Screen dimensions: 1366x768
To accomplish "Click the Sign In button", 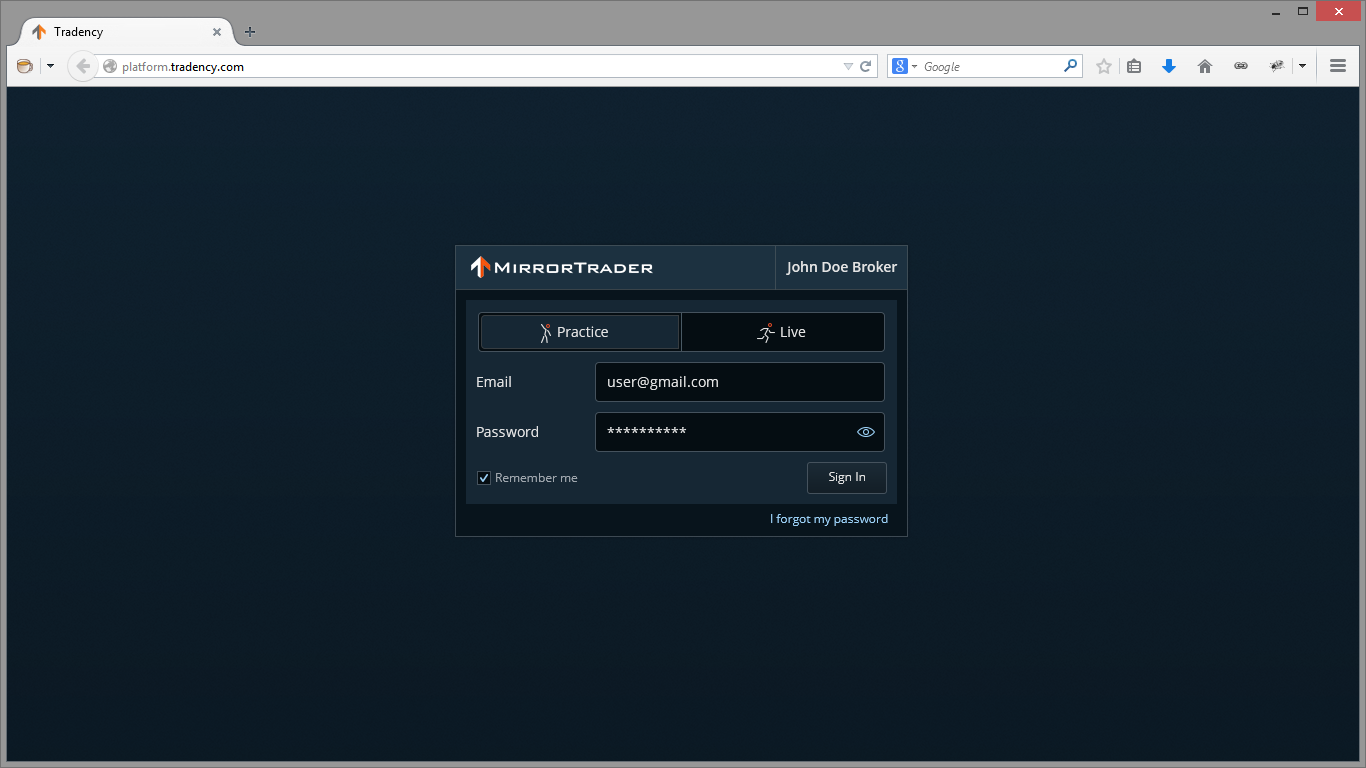I will point(847,477).
